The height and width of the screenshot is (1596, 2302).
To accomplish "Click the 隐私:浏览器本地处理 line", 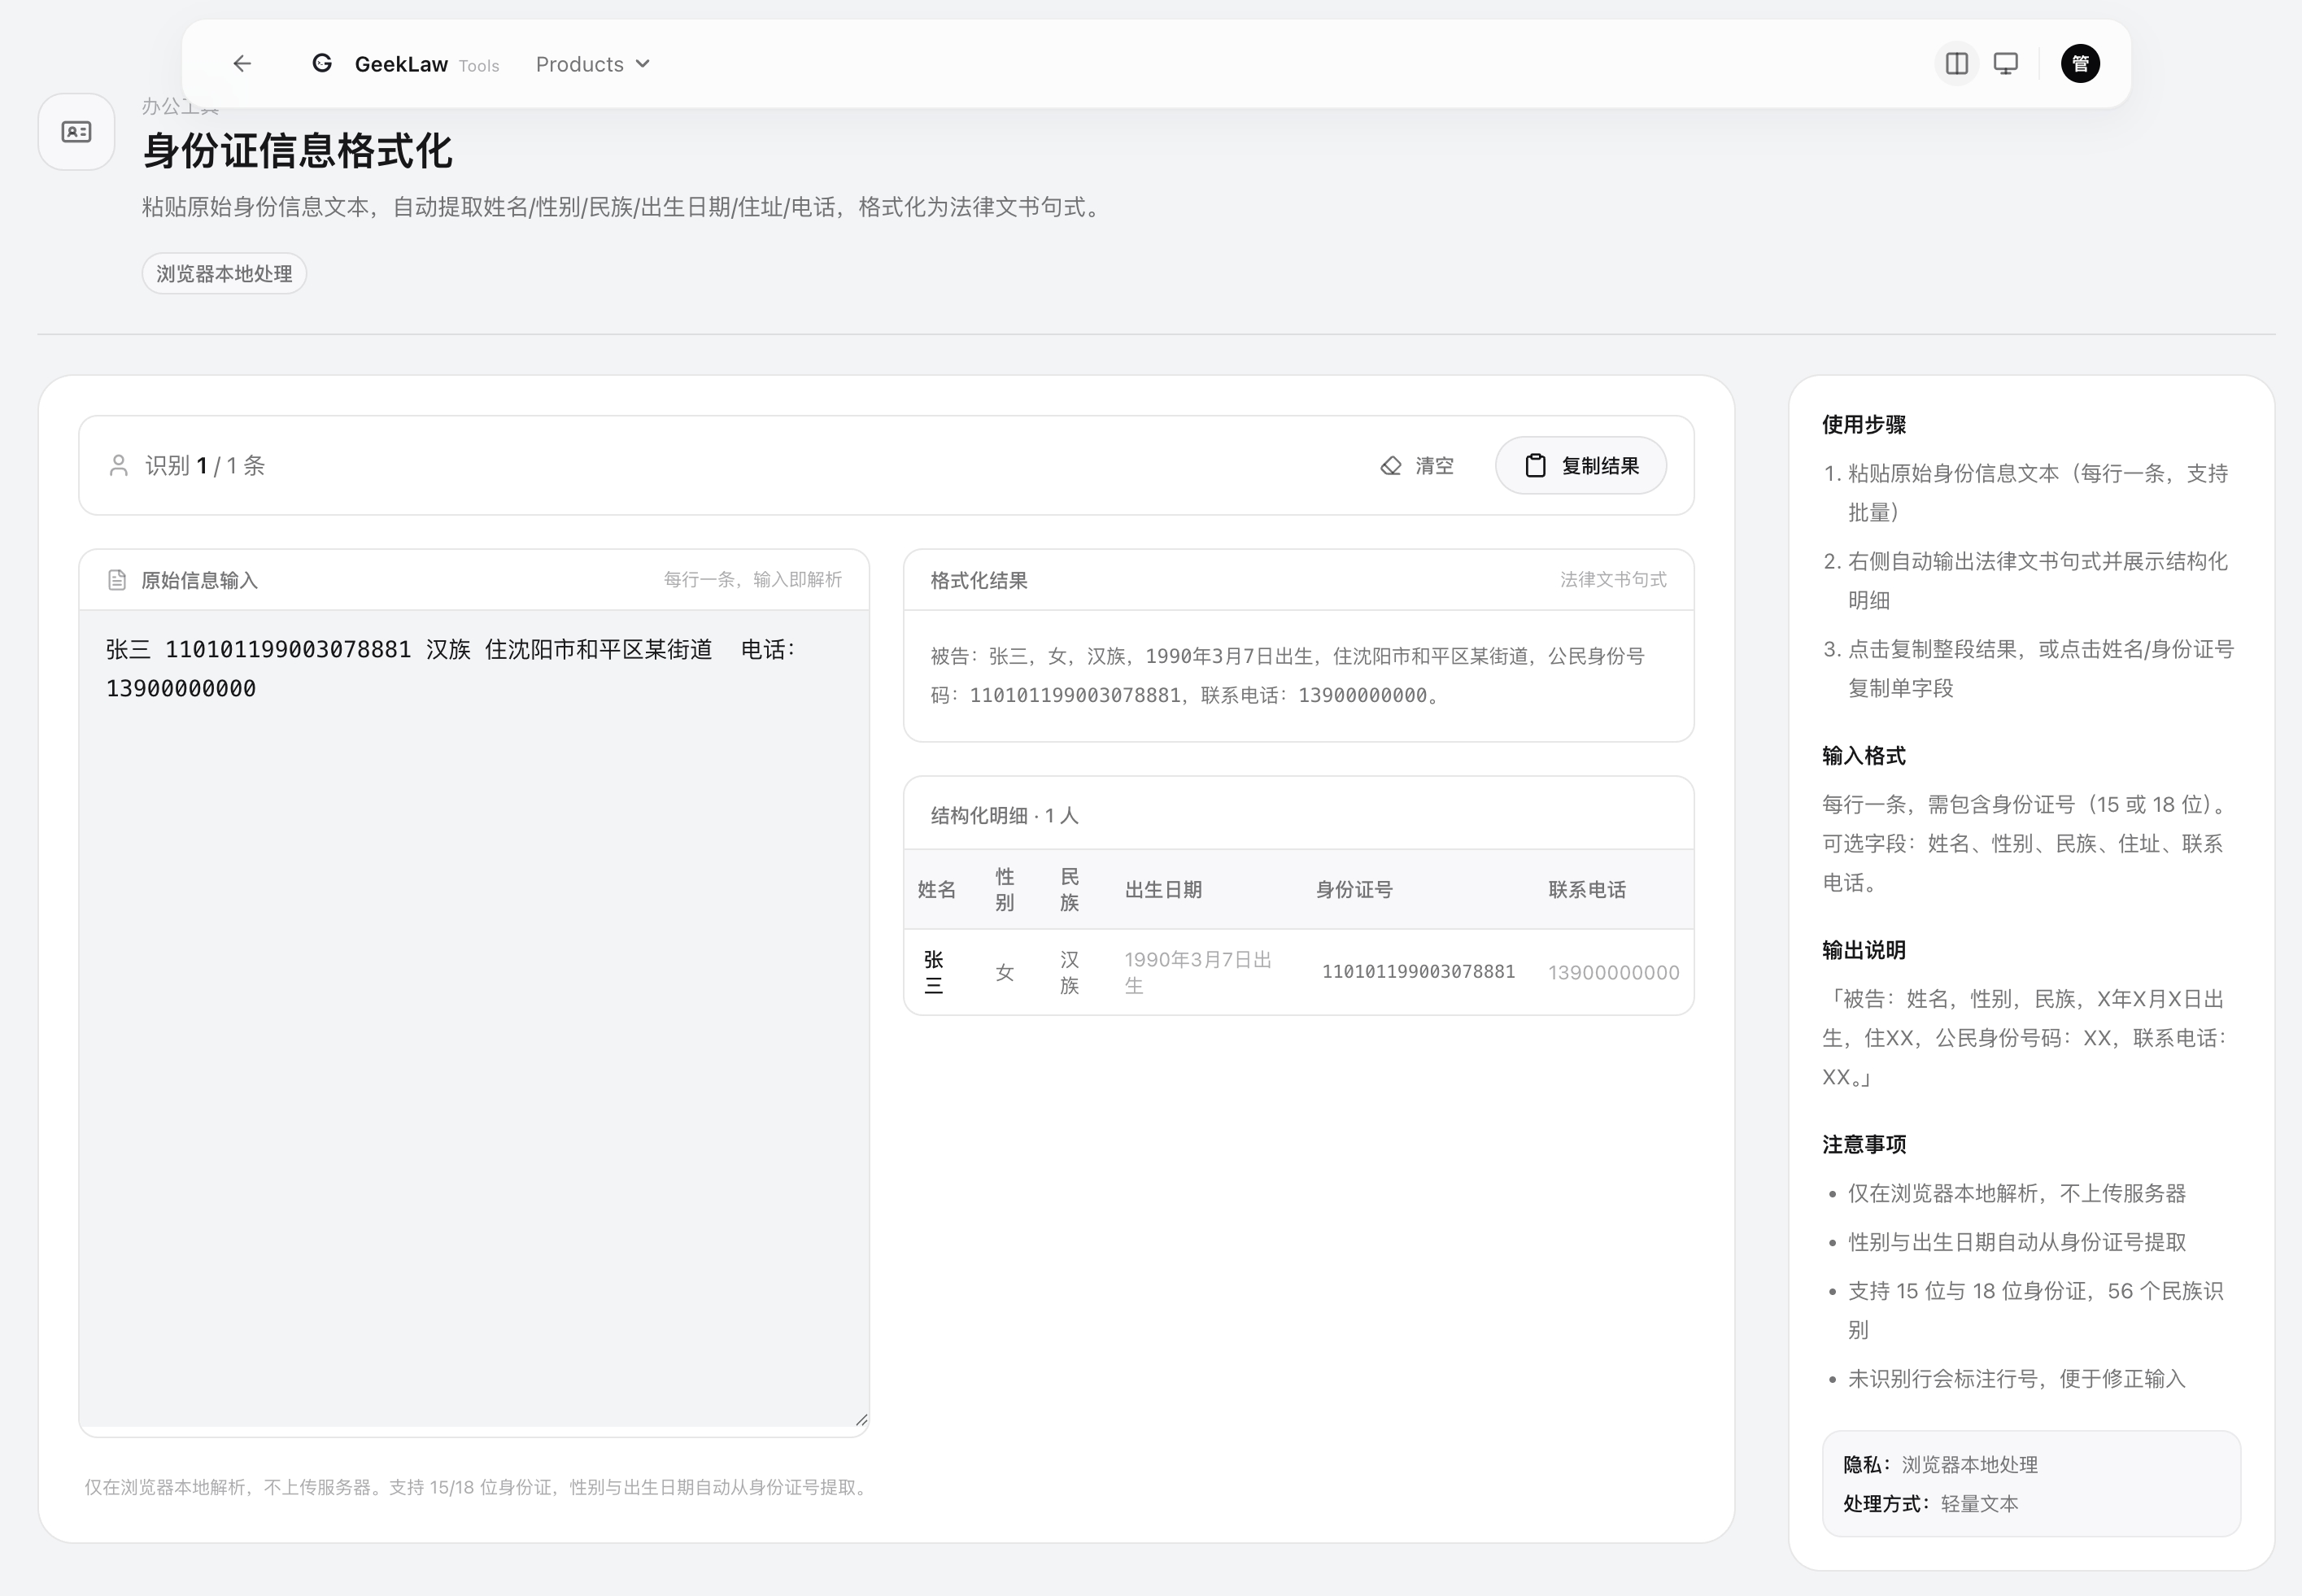I will coord(1940,1465).
